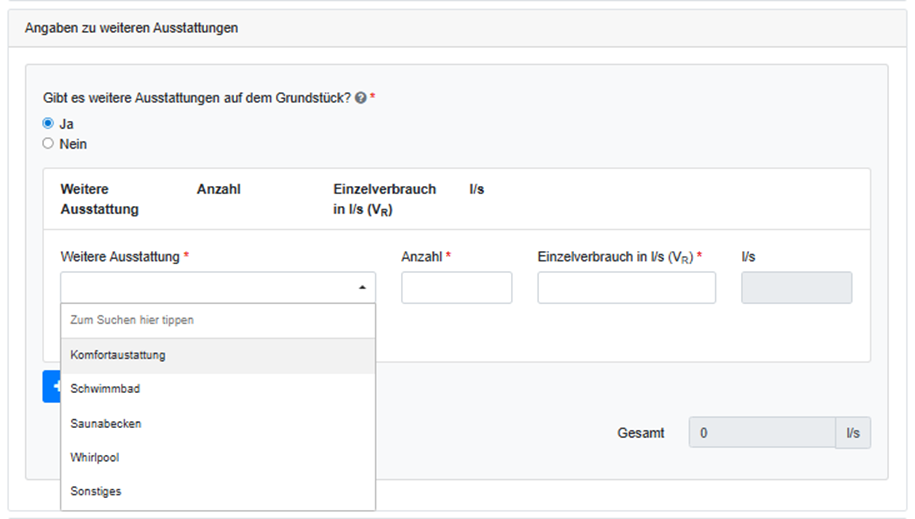Click into the Anzahl input field
Viewport: 915px width, 519px height.
click(456, 288)
